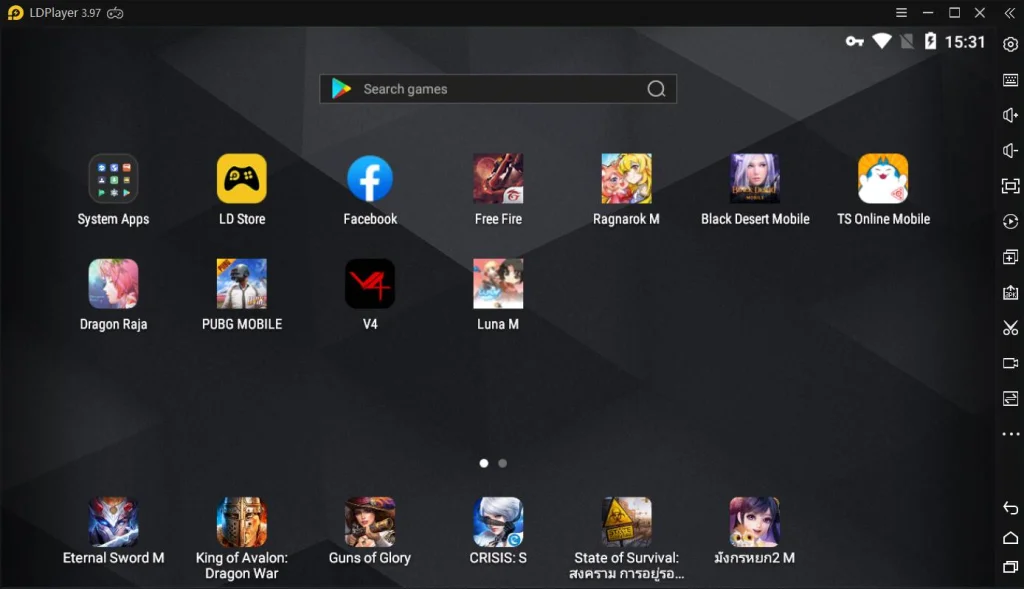
Task: Open King of Avalon: Dragon War
Action: pos(242,522)
